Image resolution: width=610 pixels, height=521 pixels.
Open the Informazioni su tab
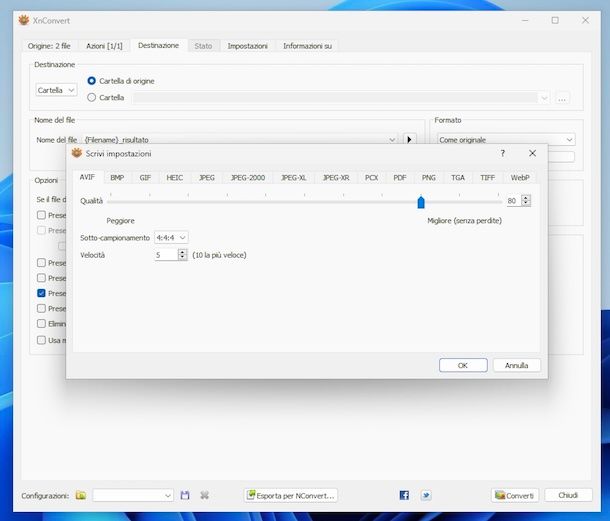[x=307, y=46]
